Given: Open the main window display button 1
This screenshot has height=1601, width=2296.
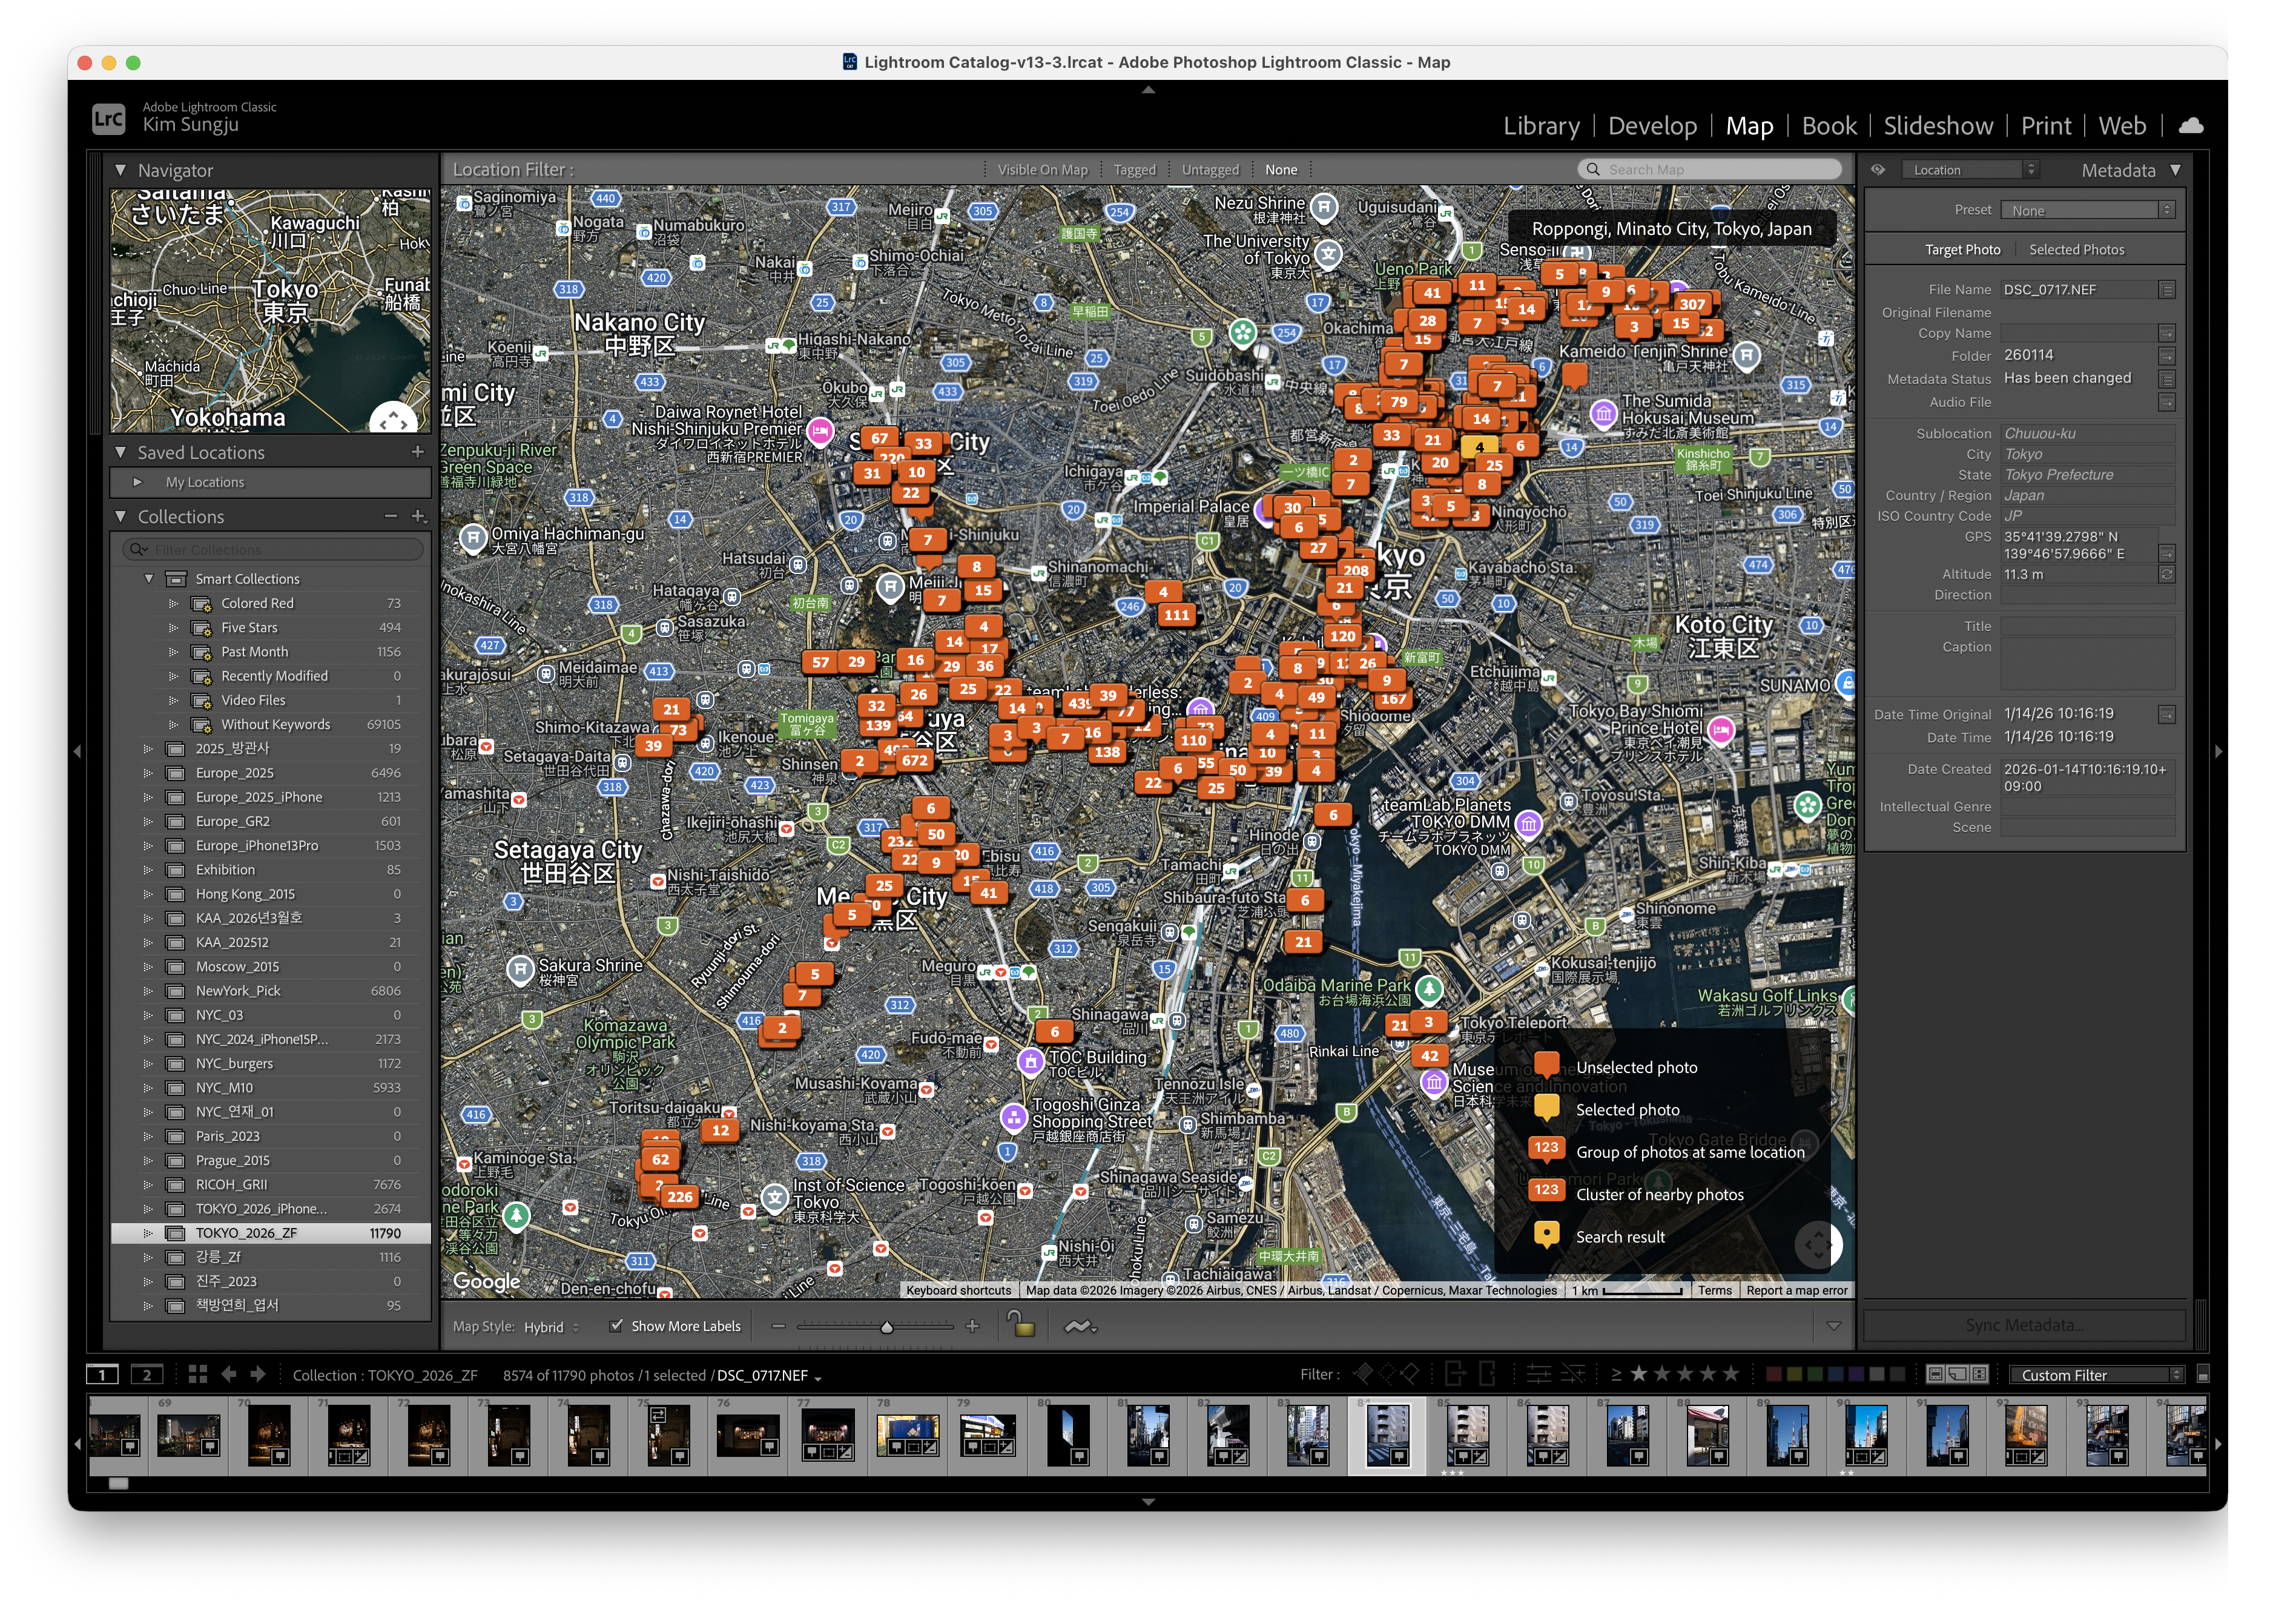Looking at the screenshot, I should tap(102, 1375).
